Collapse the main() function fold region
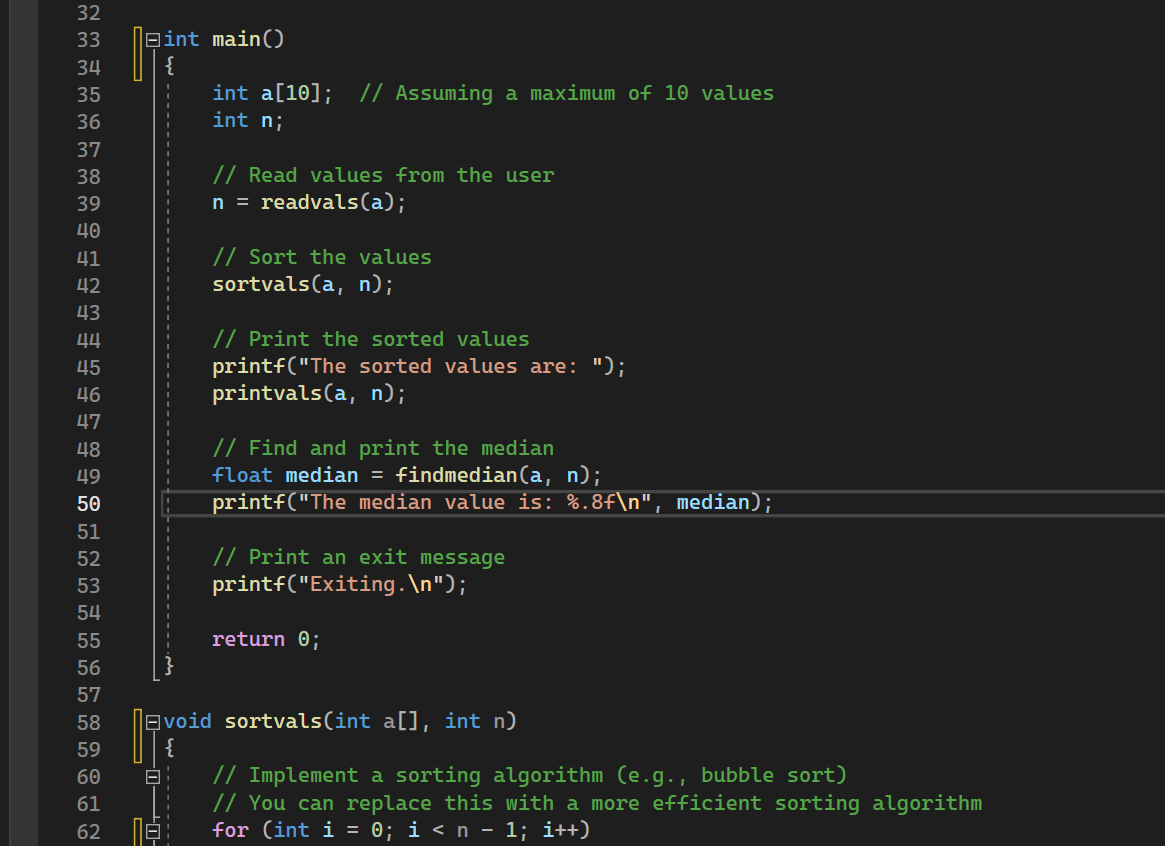 (x=152, y=39)
